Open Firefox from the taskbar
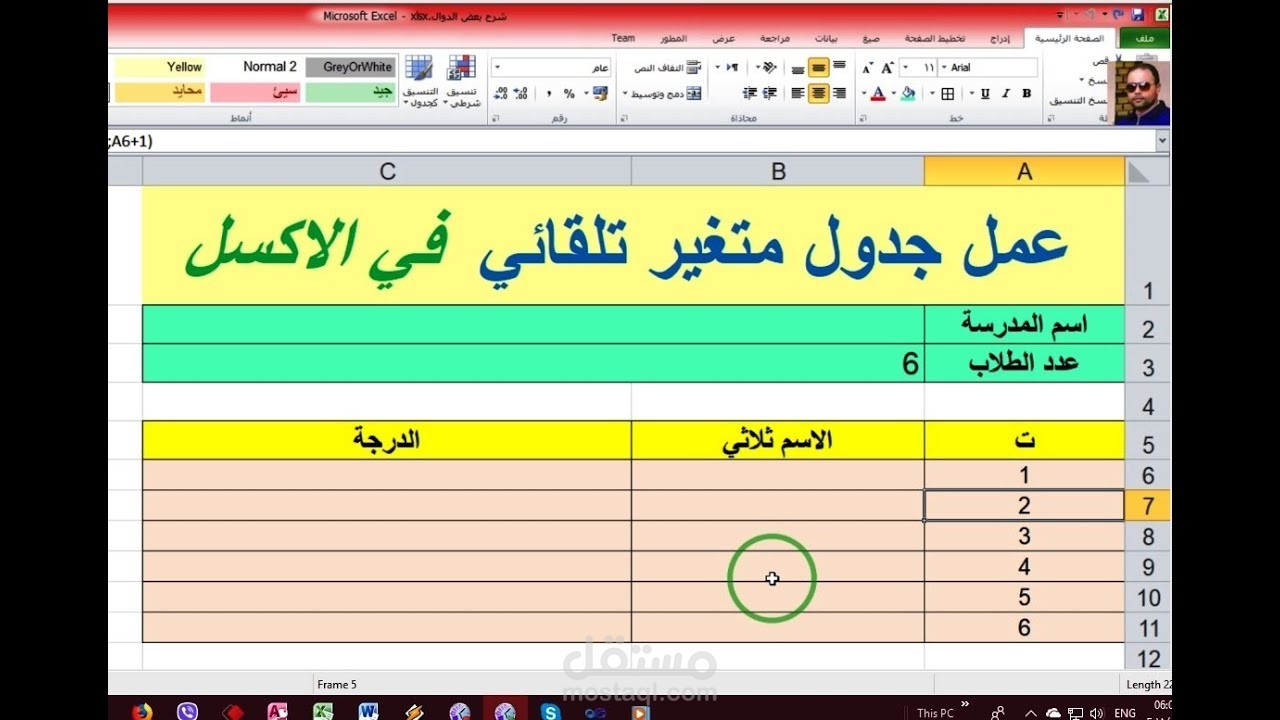 pyautogui.click(x=141, y=711)
